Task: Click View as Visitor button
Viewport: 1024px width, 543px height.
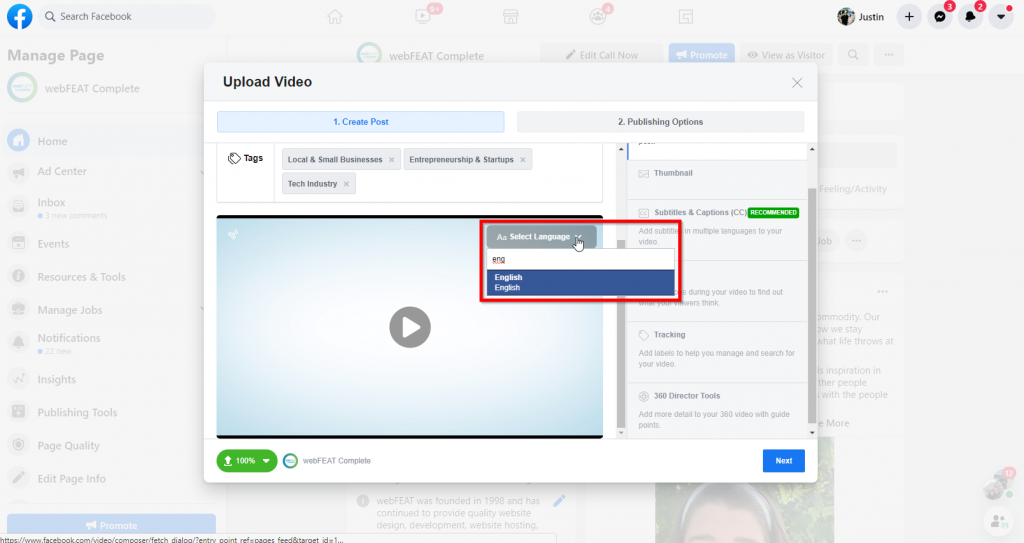Action: pos(786,55)
